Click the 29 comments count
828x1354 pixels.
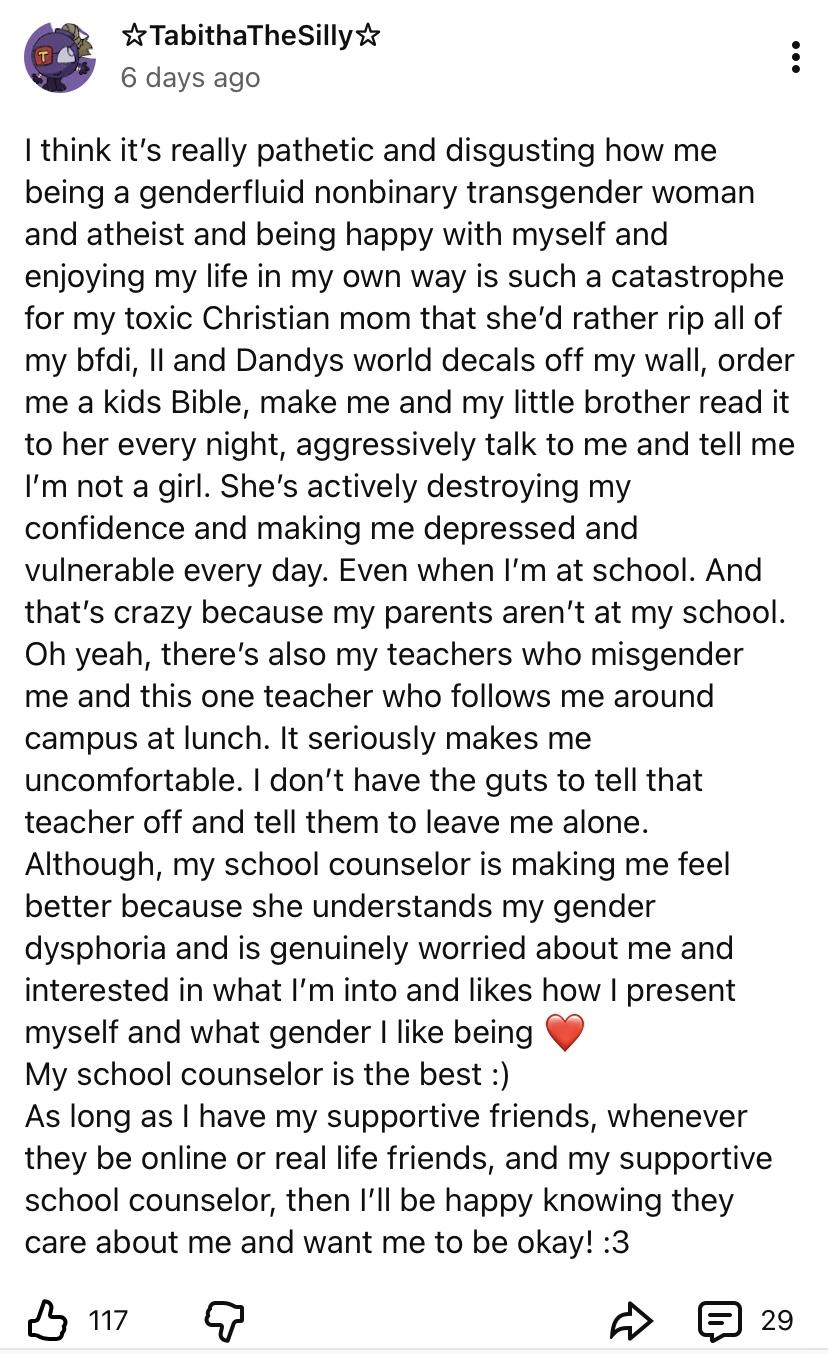(777, 1320)
